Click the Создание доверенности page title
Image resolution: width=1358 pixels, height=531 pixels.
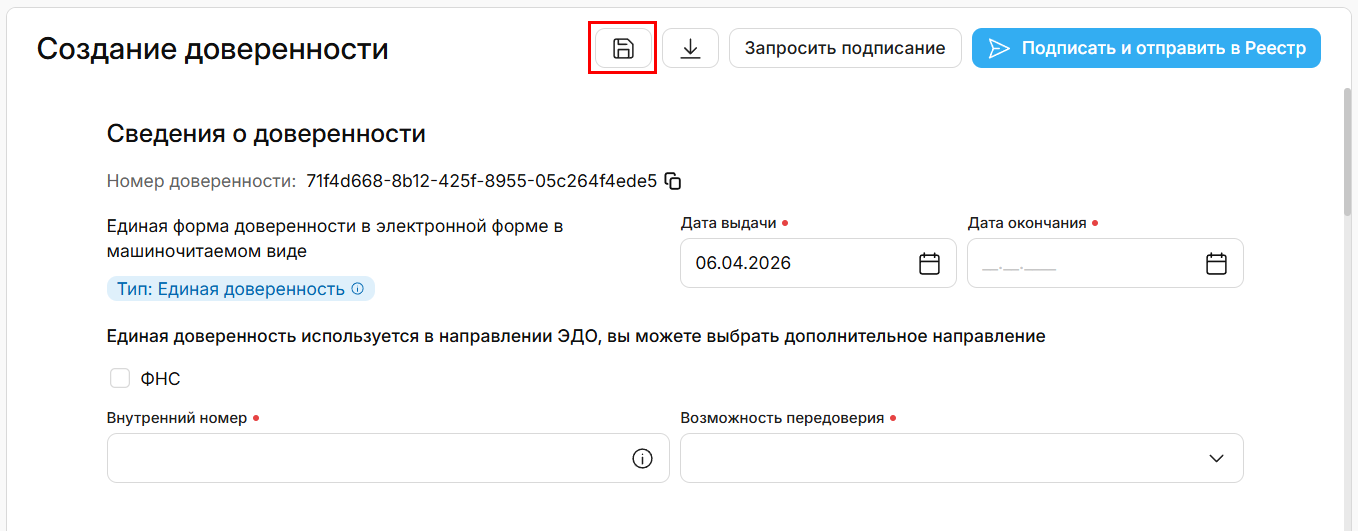(213, 49)
